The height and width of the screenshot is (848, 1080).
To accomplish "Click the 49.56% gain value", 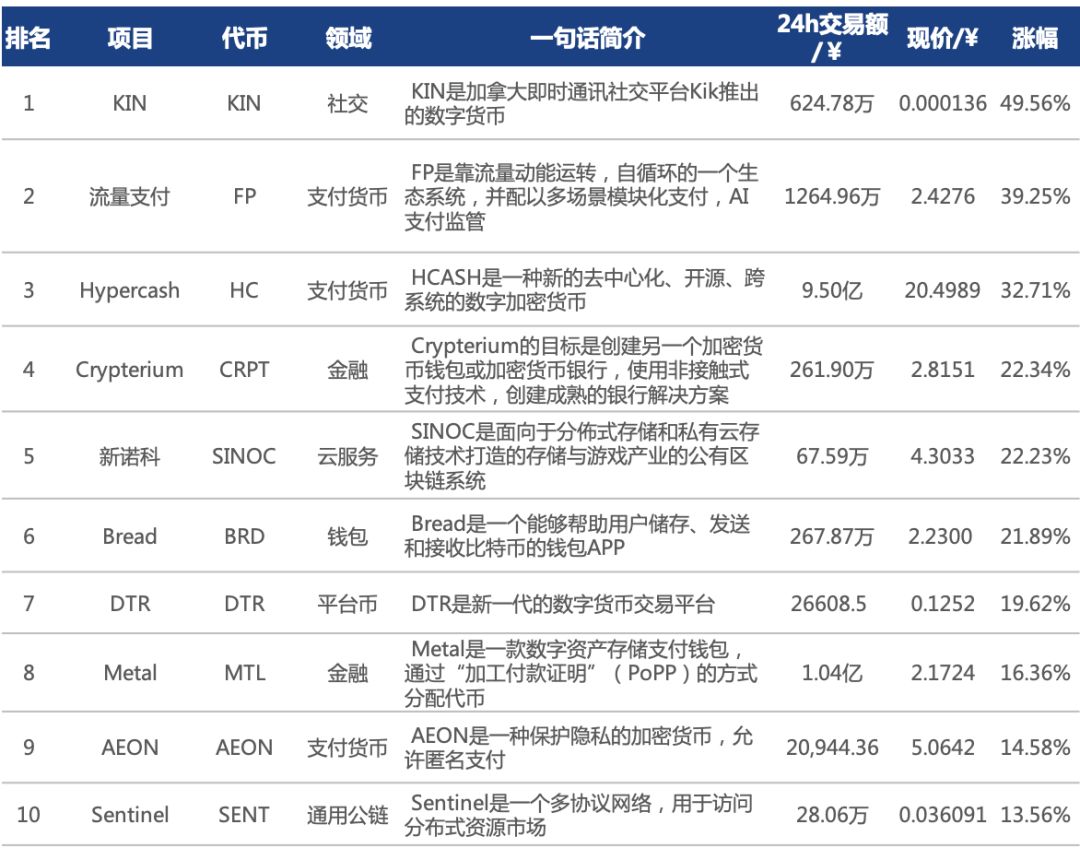I will tap(1035, 103).
